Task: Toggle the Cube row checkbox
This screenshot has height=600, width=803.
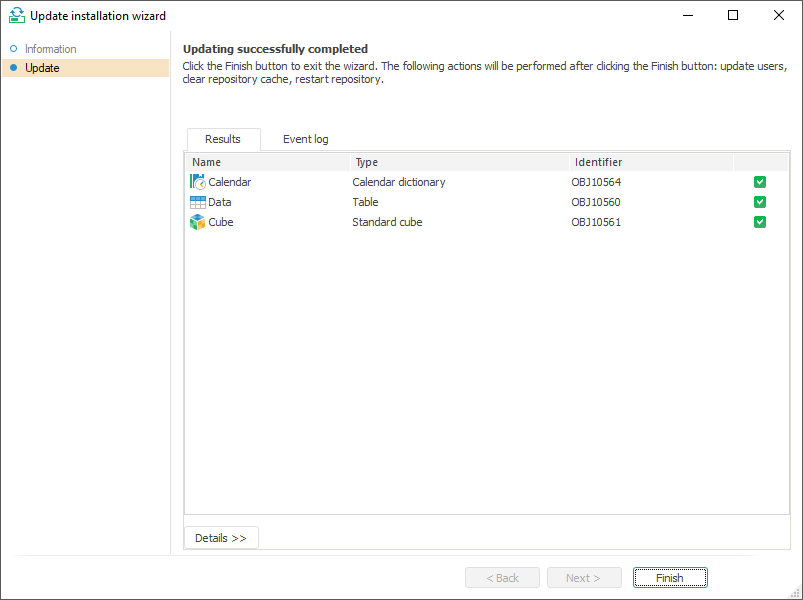Action: 760,222
